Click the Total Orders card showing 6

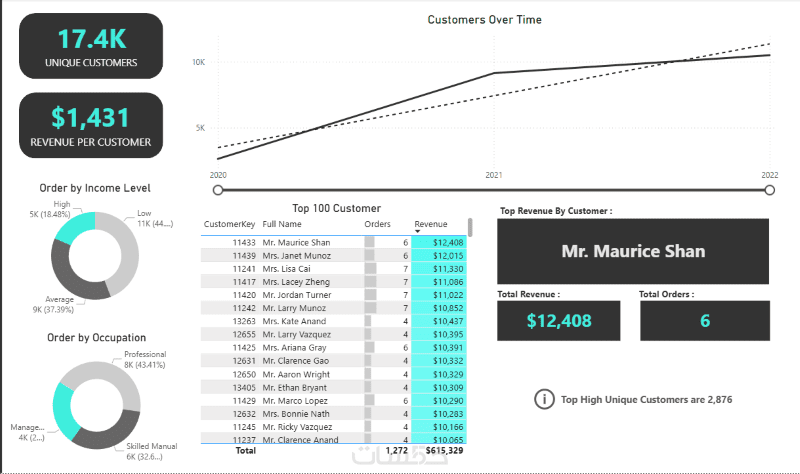(705, 321)
